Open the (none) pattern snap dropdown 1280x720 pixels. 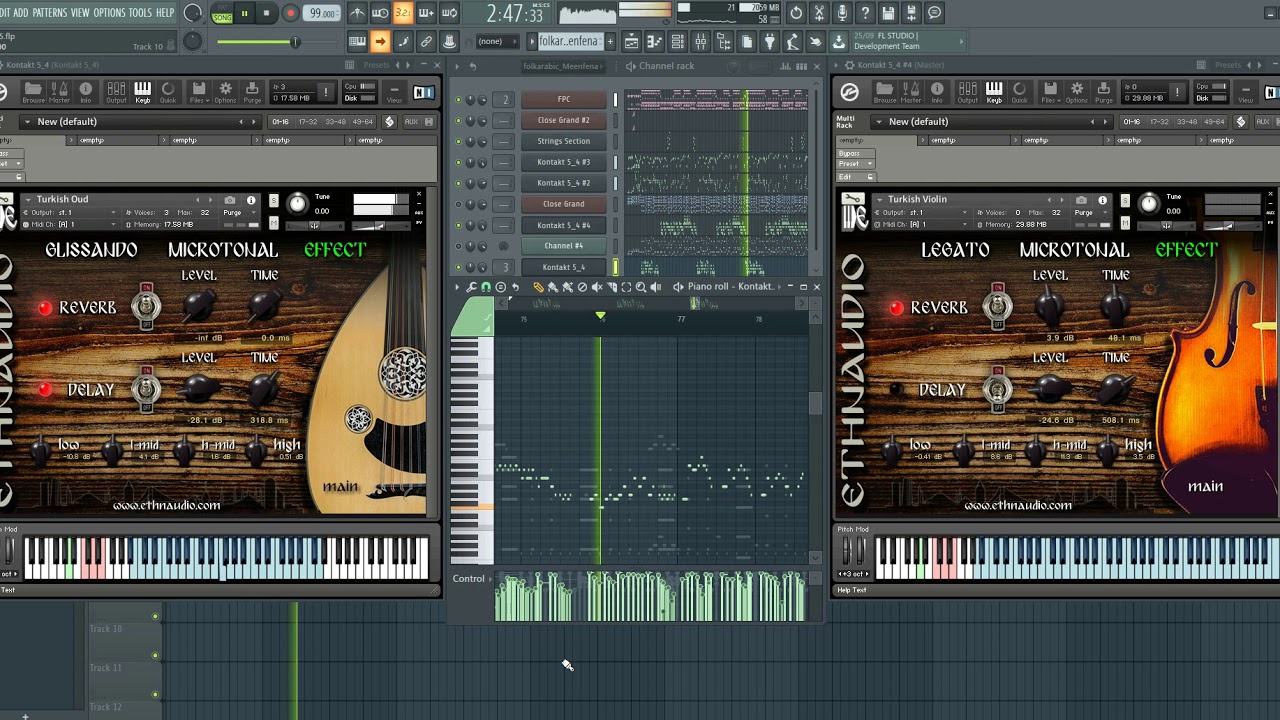(496, 42)
